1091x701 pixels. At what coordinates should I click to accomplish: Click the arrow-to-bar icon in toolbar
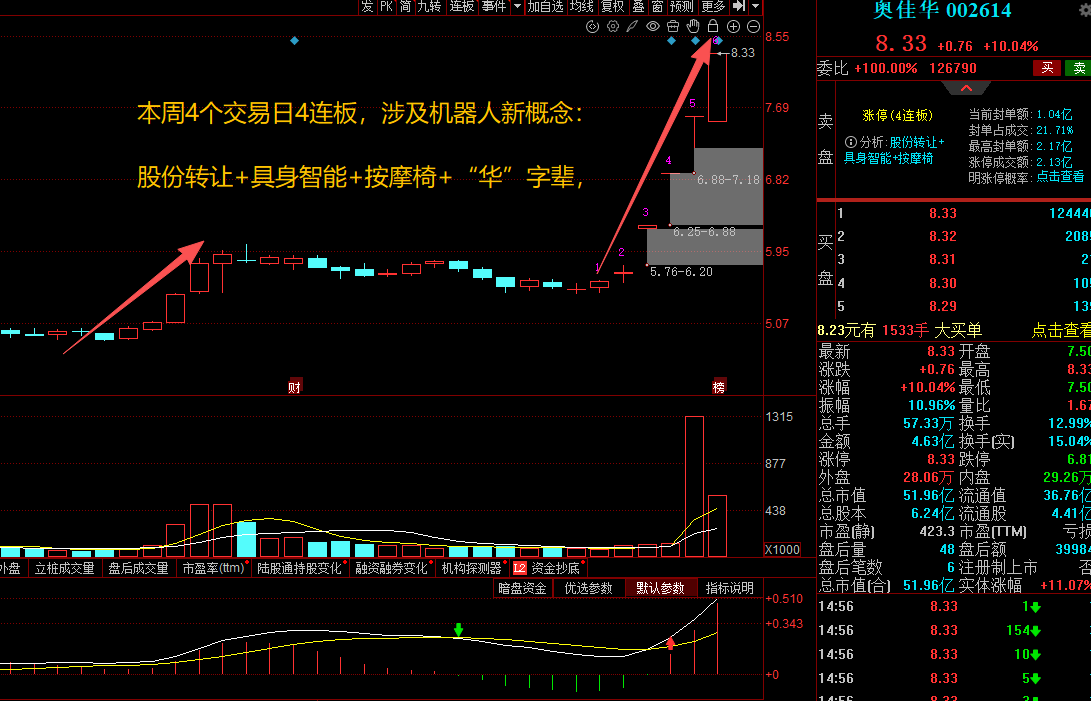click(739, 6)
